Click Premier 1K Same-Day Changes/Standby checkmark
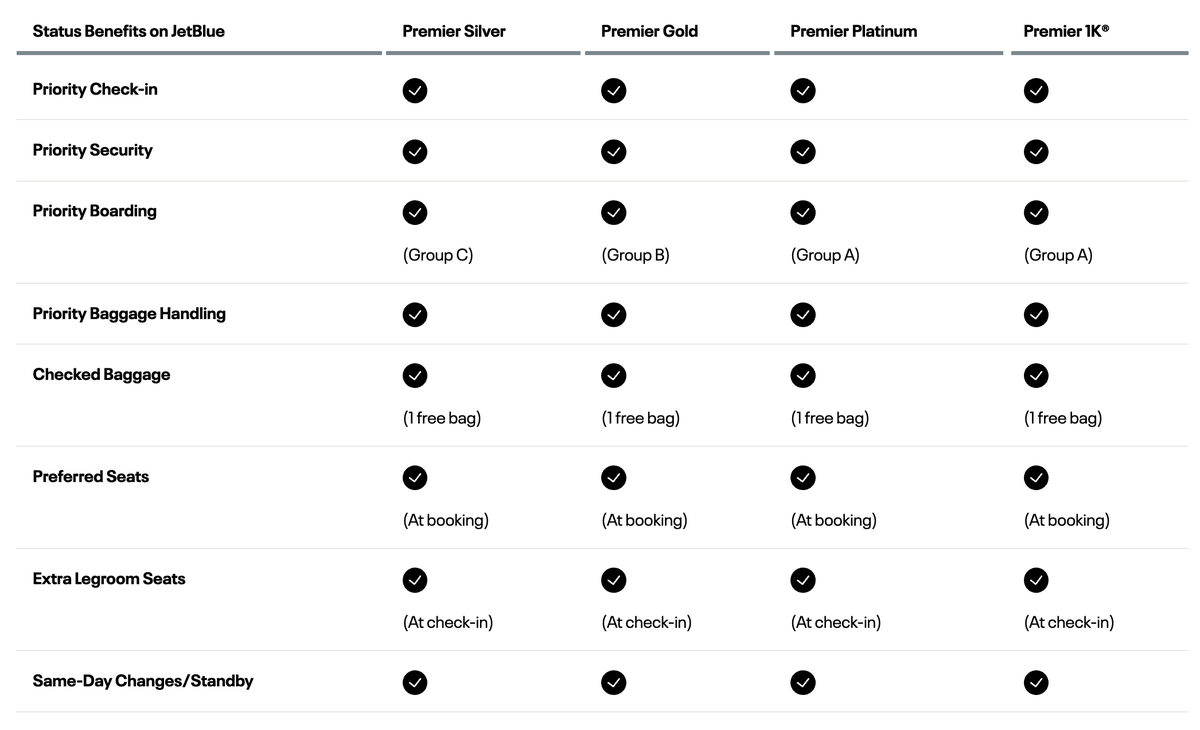The height and width of the screenshot is (730, 1200). 1036,682
